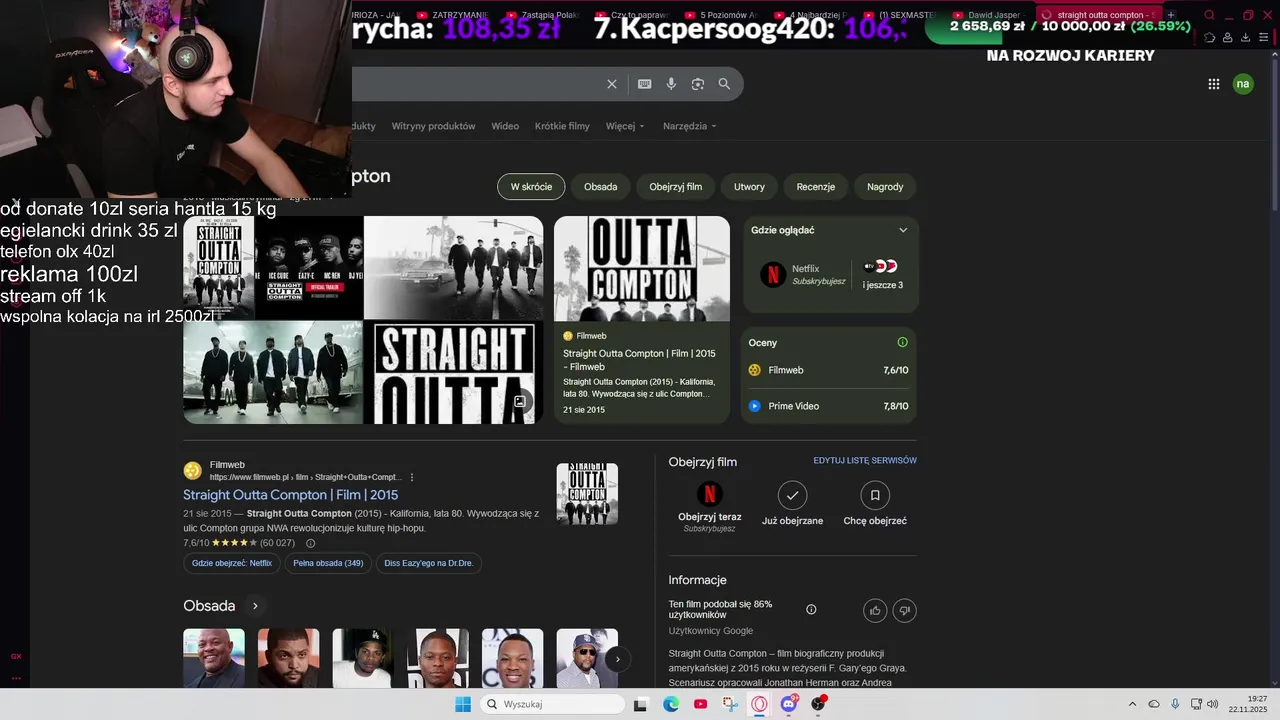
Task: Click Windows taskbar Wyszukaj search box
Action: pyautogui.click(x=553, y=704)
